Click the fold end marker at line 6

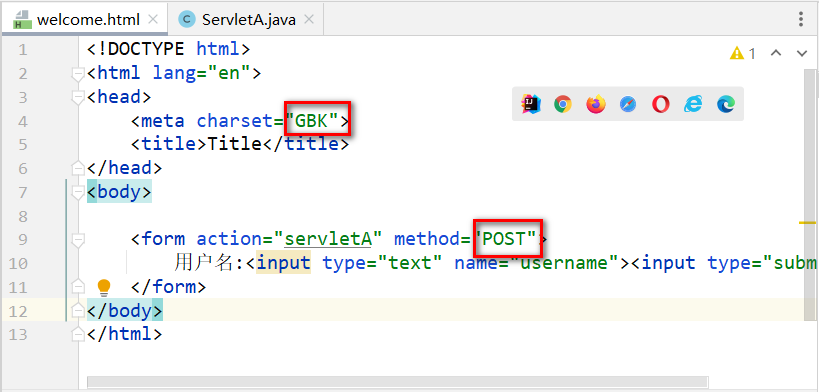point(78,168)
